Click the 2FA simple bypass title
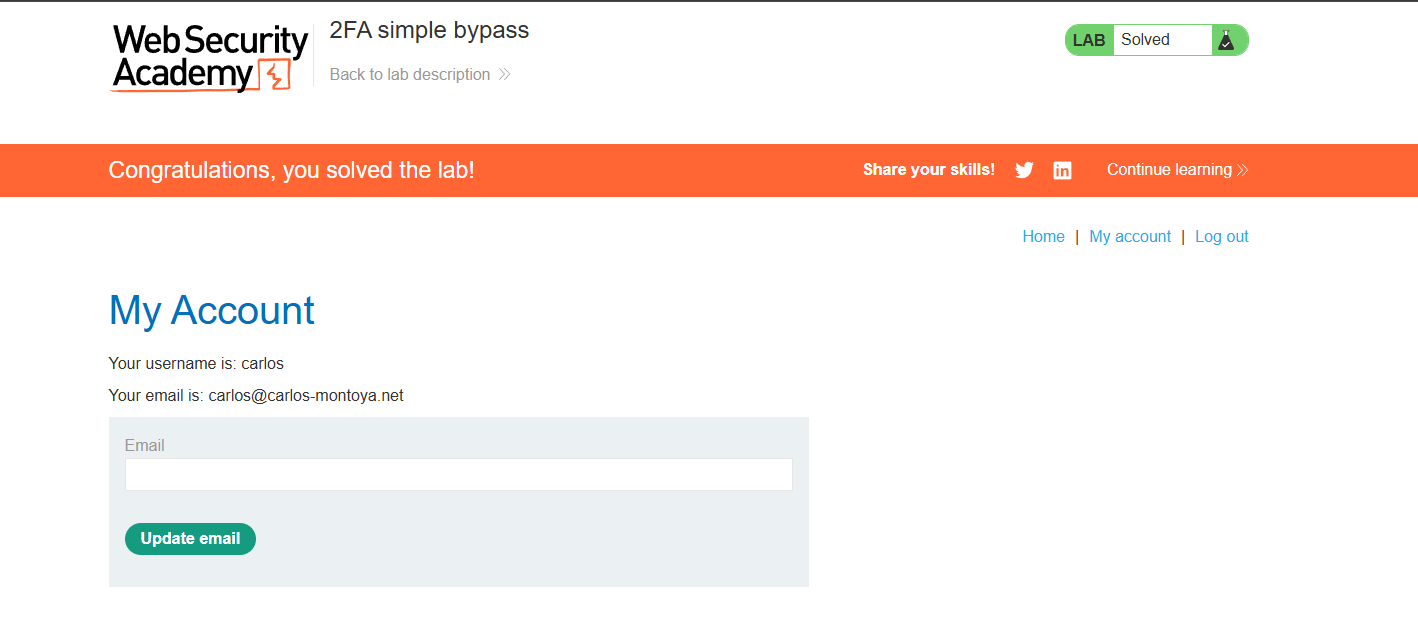This screenshot has height=618, width=1418. click(x=429, y=30)
